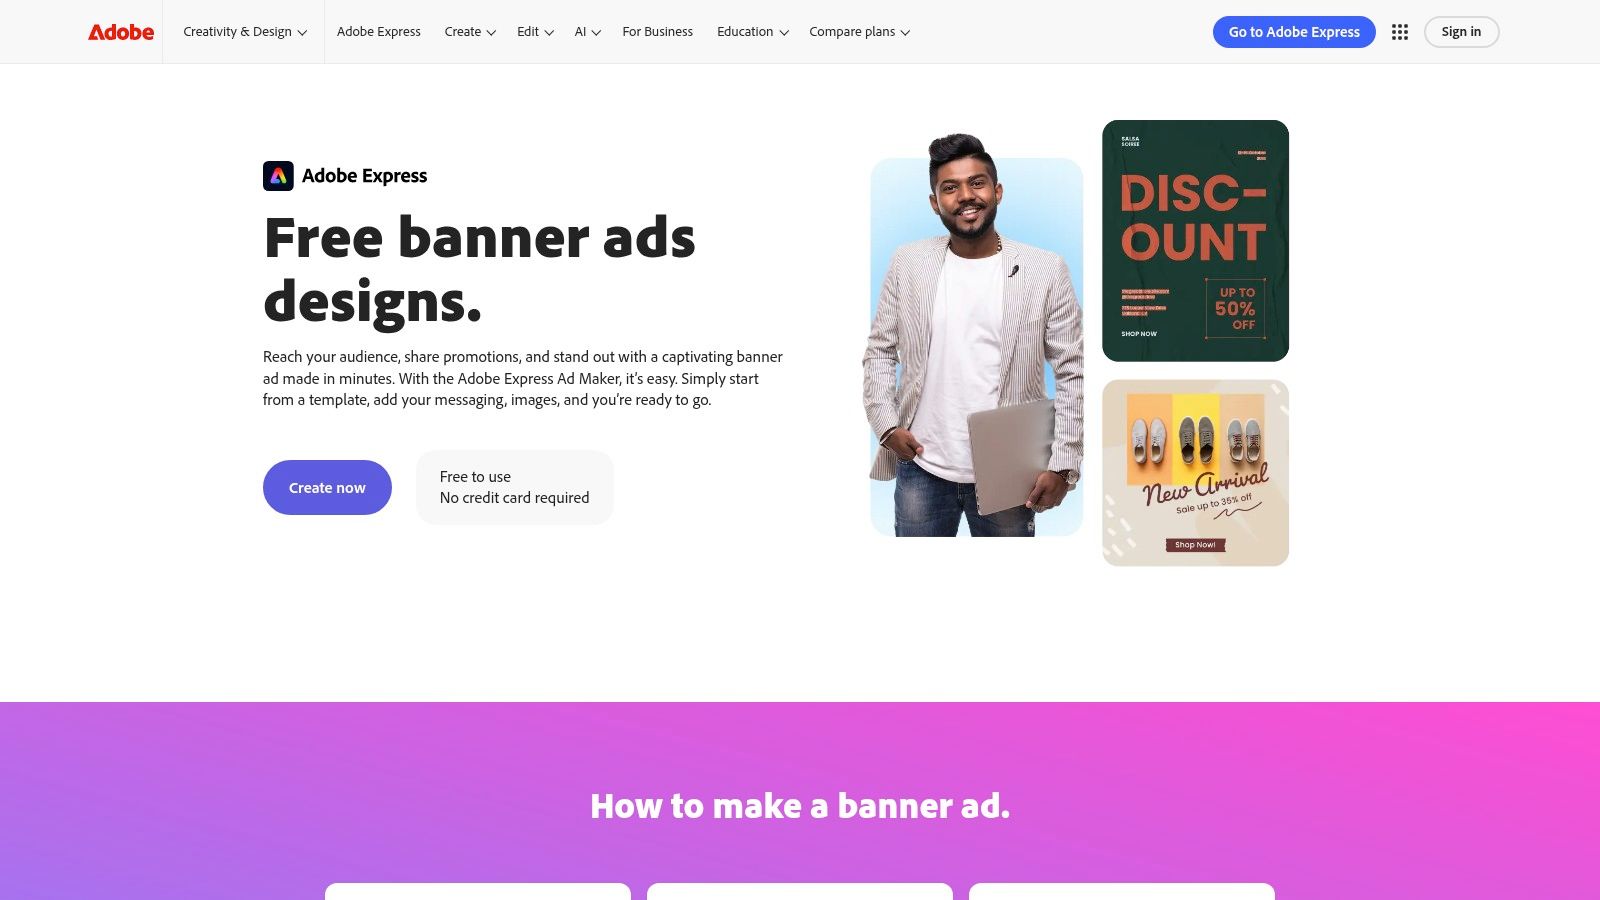
Task: Click the Adobe logo in the header
Action: coord(121,32)
